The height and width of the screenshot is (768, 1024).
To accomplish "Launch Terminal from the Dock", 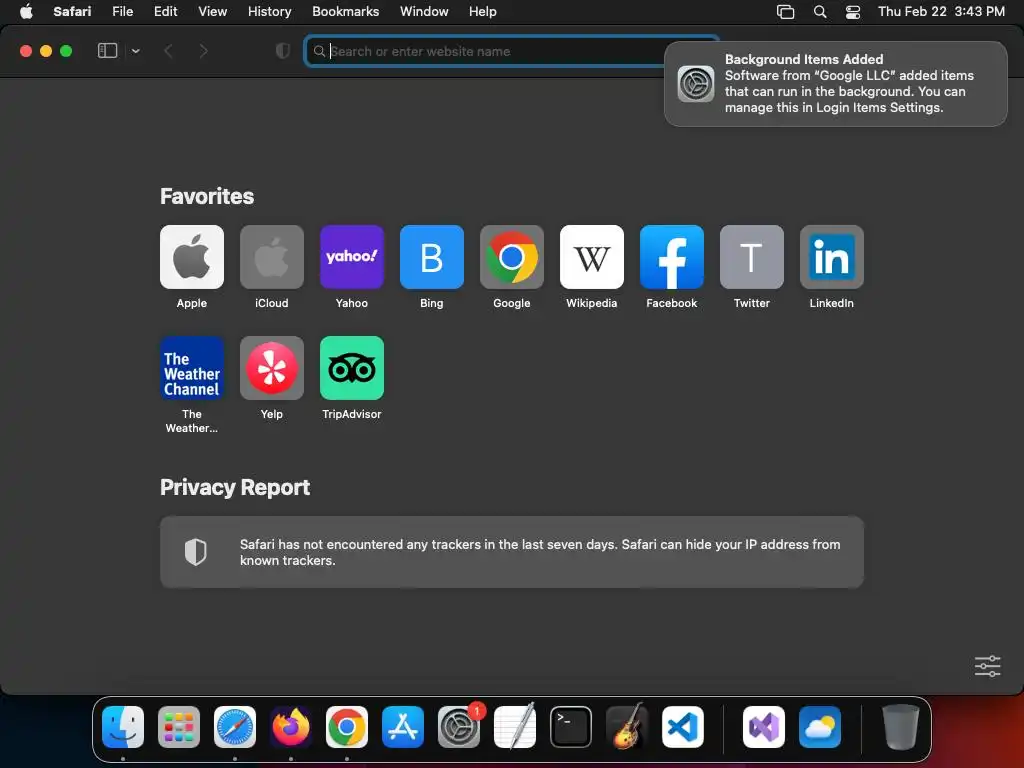I will 571,726.
